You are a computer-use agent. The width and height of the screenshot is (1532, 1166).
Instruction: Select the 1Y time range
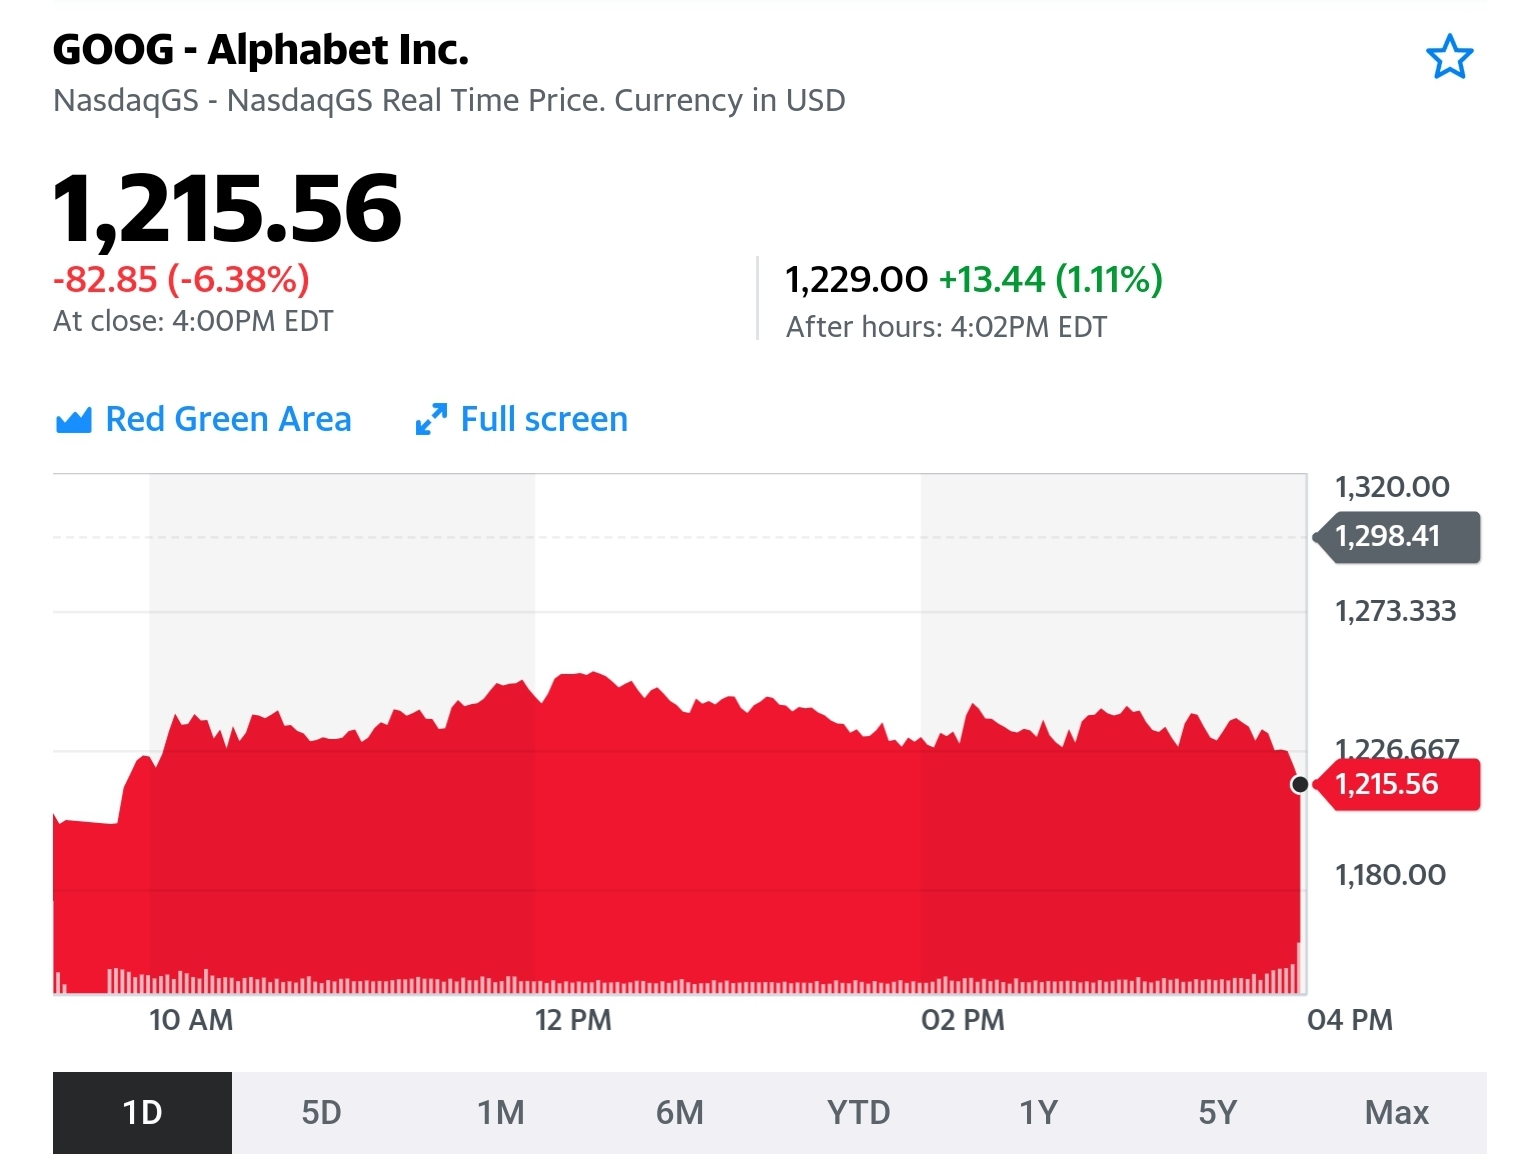click(1038, 1112)
